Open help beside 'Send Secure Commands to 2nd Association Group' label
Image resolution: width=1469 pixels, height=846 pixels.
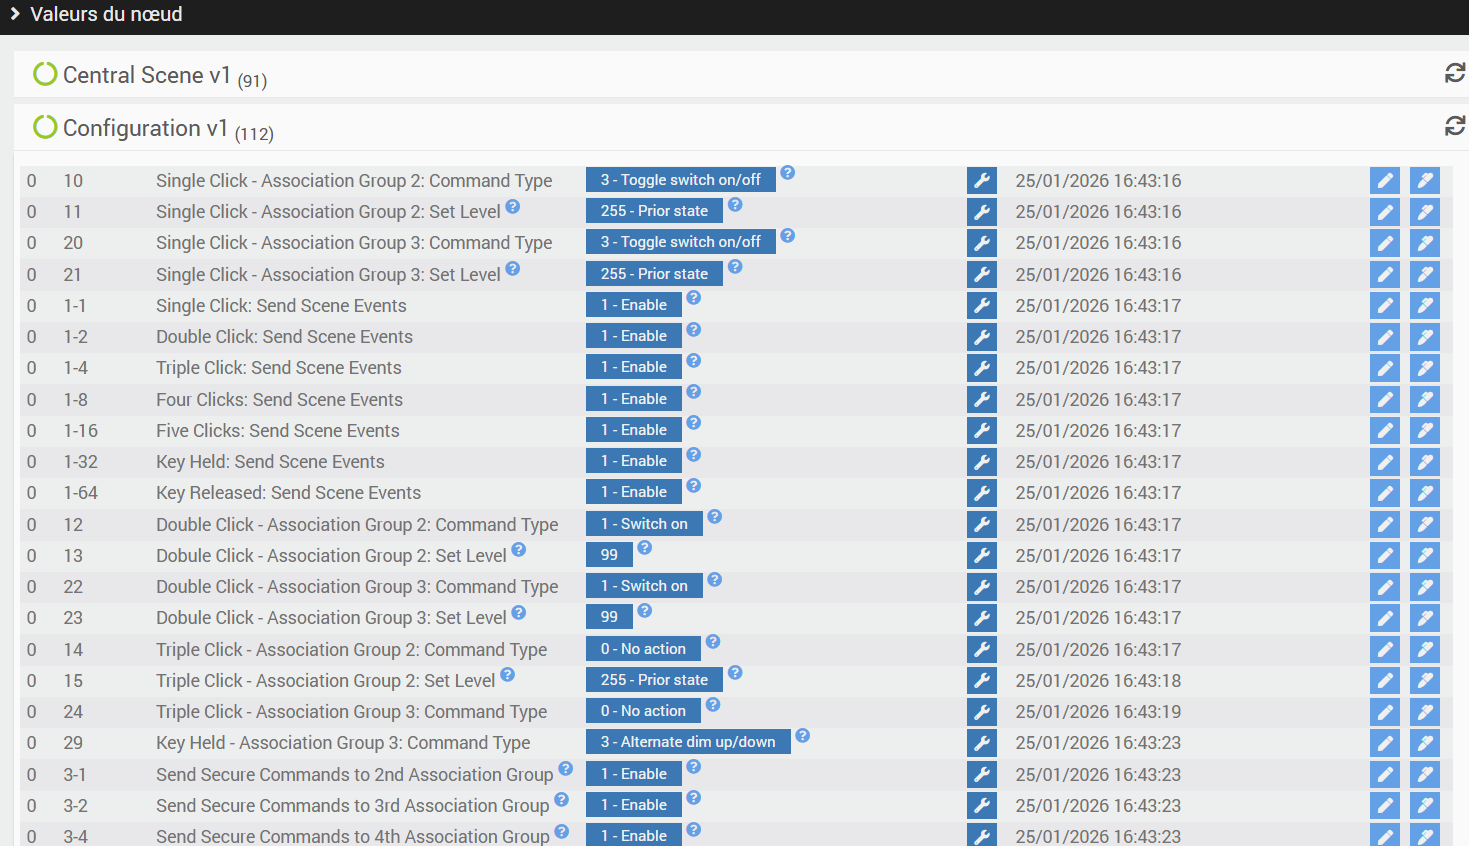(x=566, y=769)
